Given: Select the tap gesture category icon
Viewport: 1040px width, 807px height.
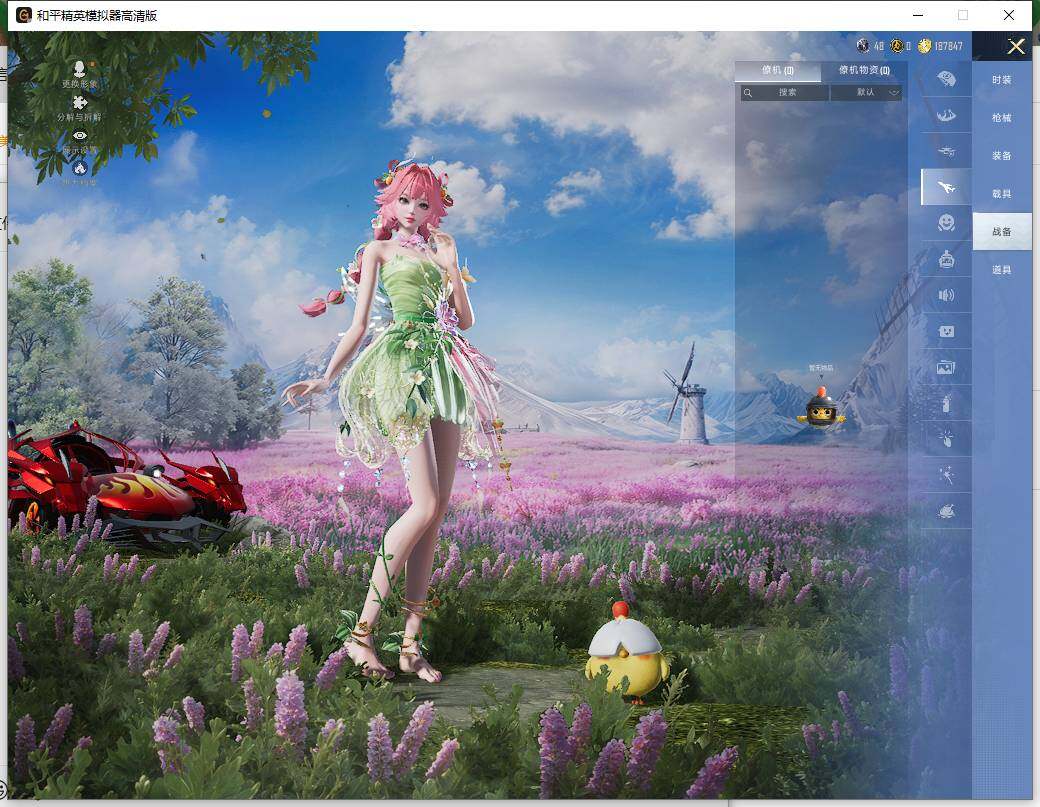Looking at the screenshot, I should [x=946, y=438].
